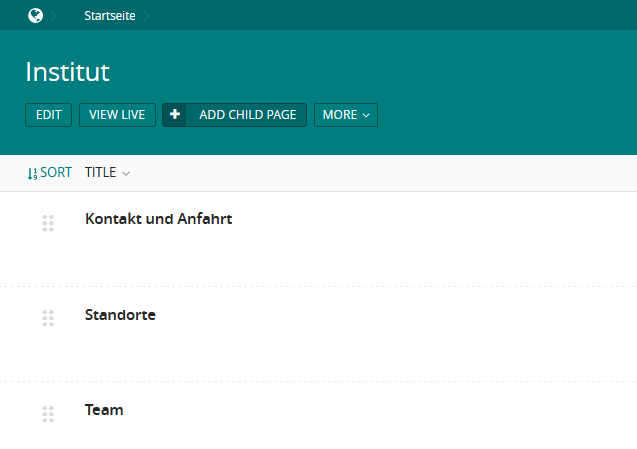Click the chevron after Startseite breadcrumb
Image resolution: width=637 pixels, height=449 pixels.
(147, 16)
